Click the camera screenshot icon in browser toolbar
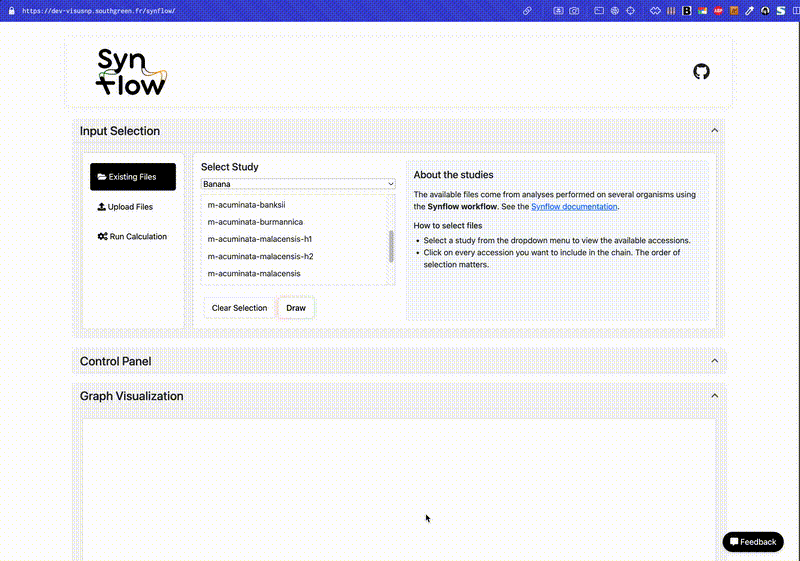This screenshot has width=800, height=561. pos(574,11)
